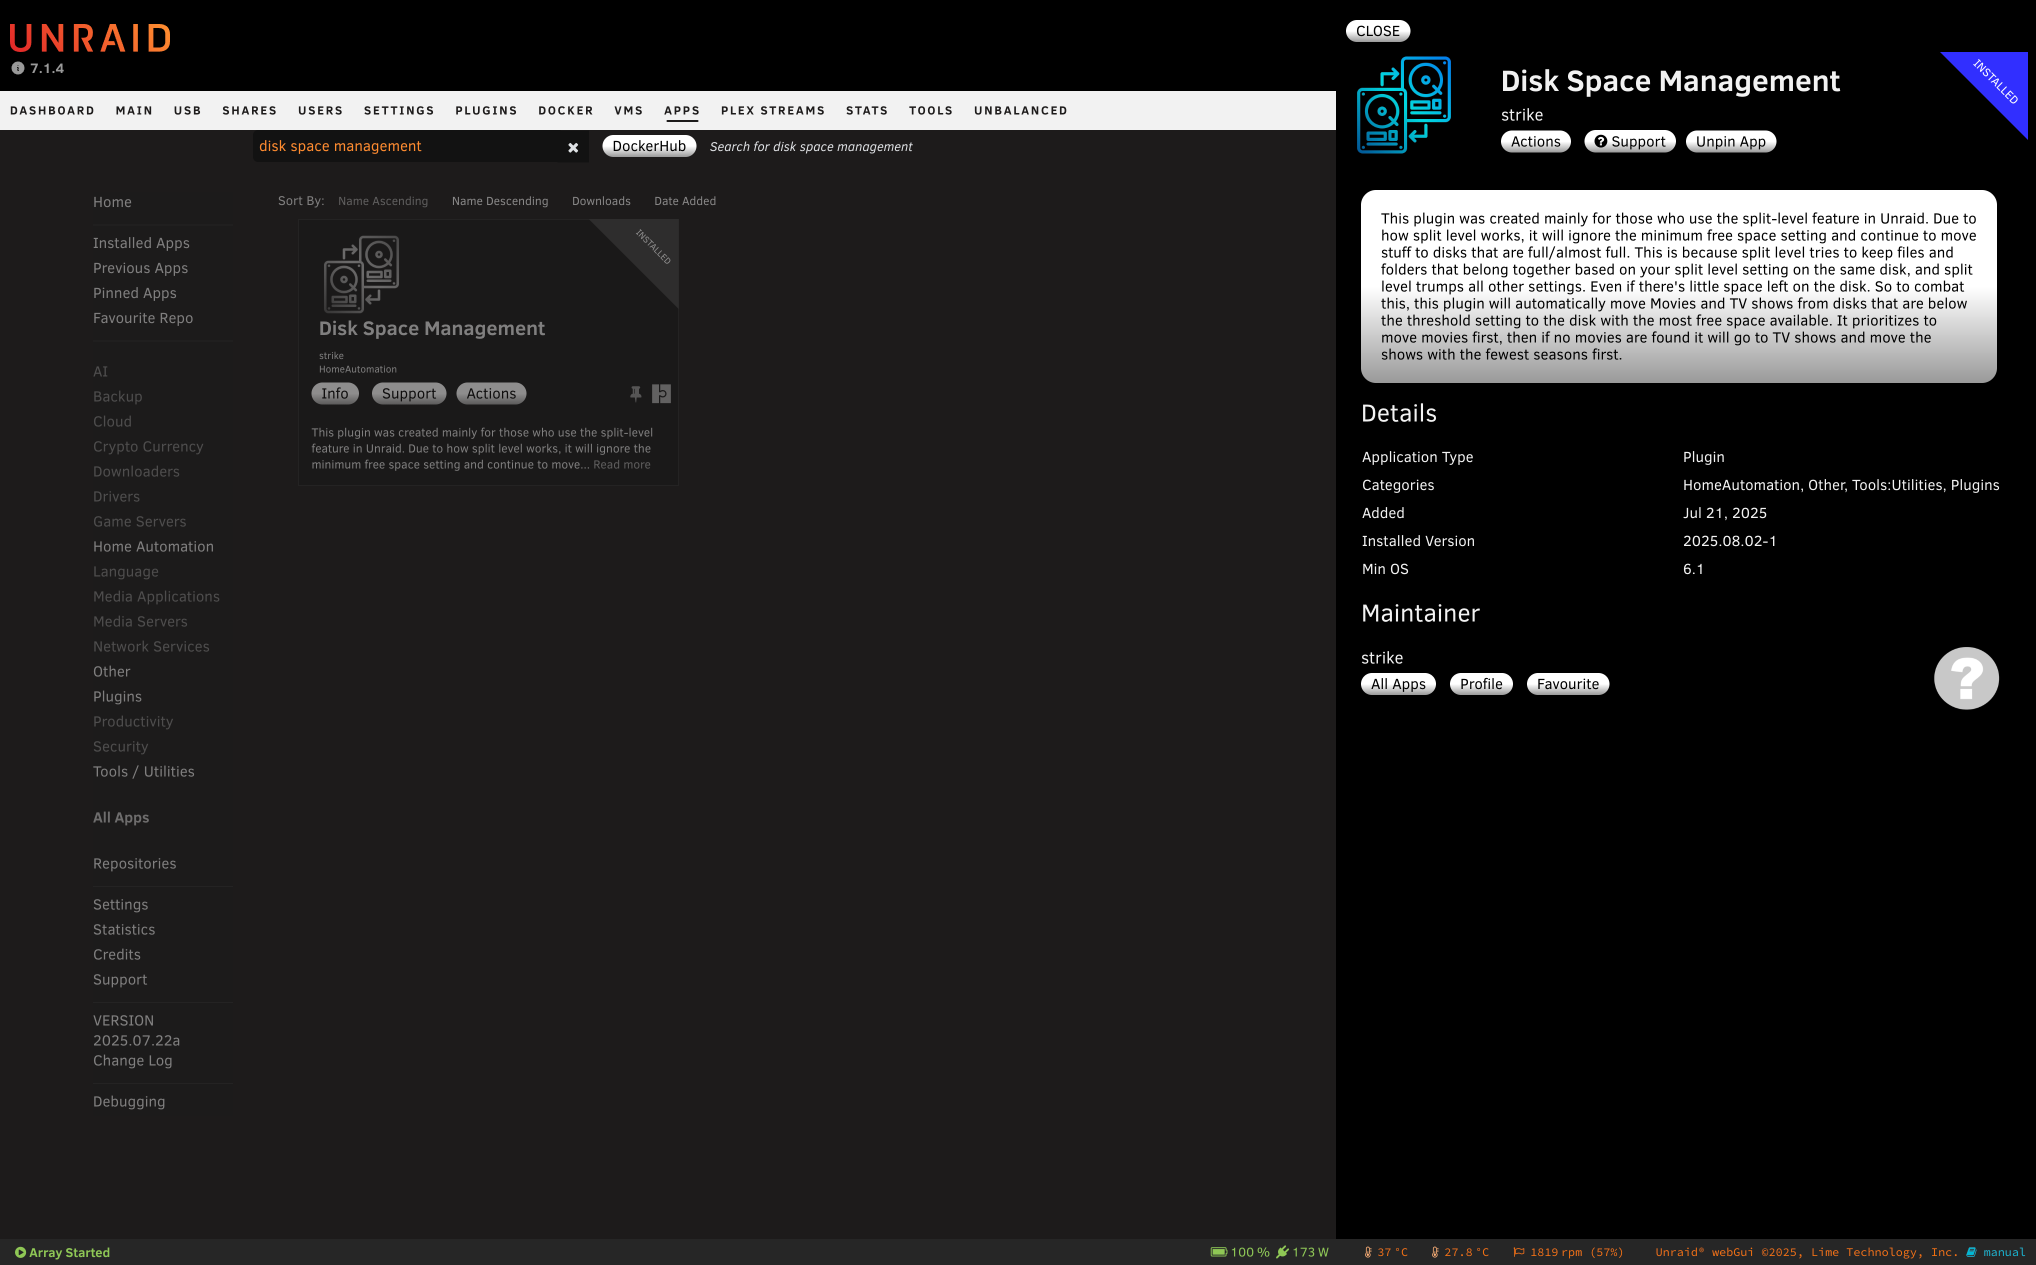Click the 173 W power indicator
The image size is (2036, 1265).
[x=1302, y=1252]
